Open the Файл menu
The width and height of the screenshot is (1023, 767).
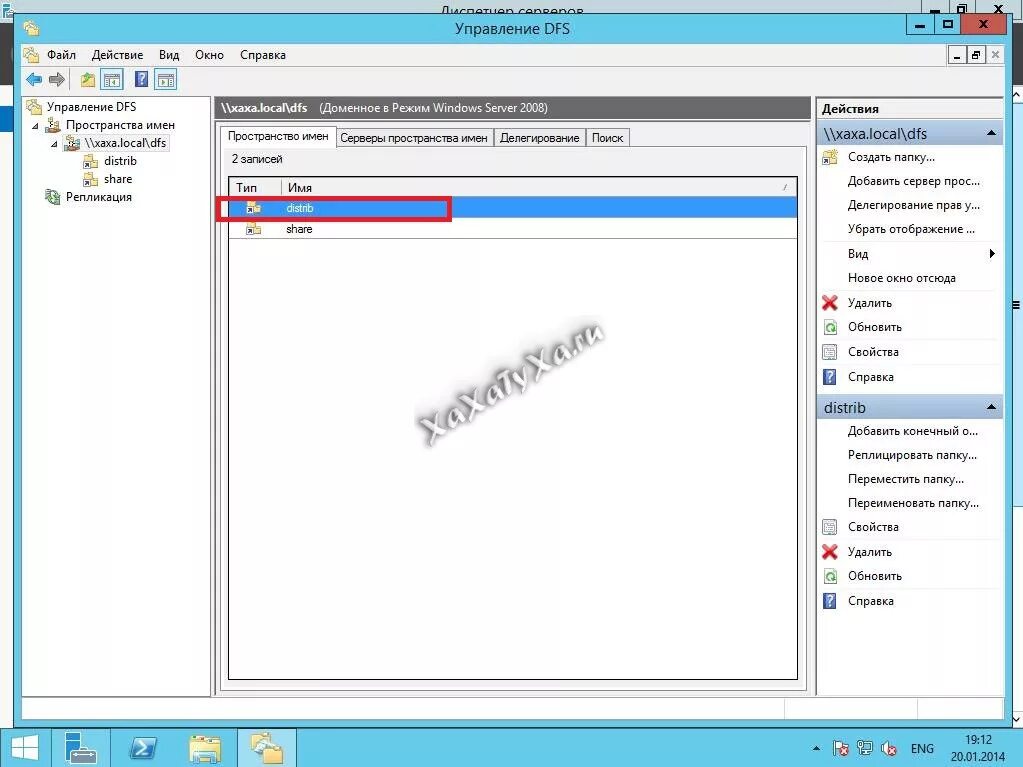pos(61,55)
